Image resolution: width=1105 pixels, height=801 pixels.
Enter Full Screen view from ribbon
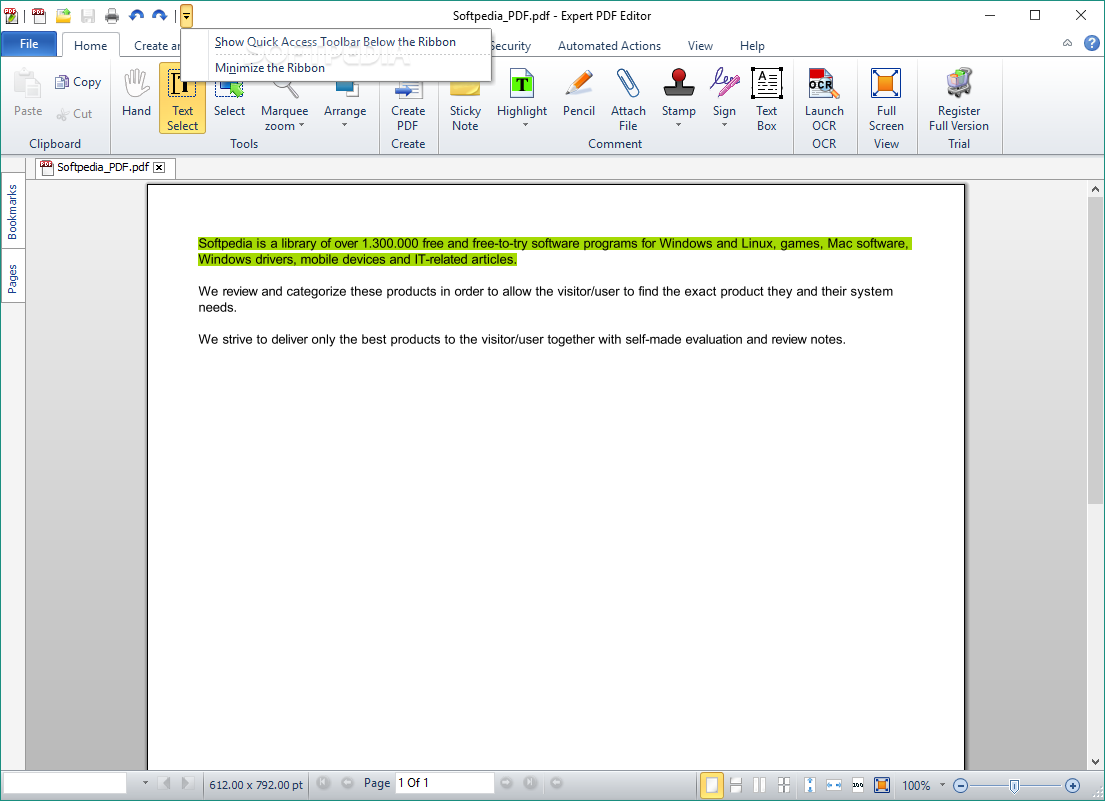click(x=886, y=99)
